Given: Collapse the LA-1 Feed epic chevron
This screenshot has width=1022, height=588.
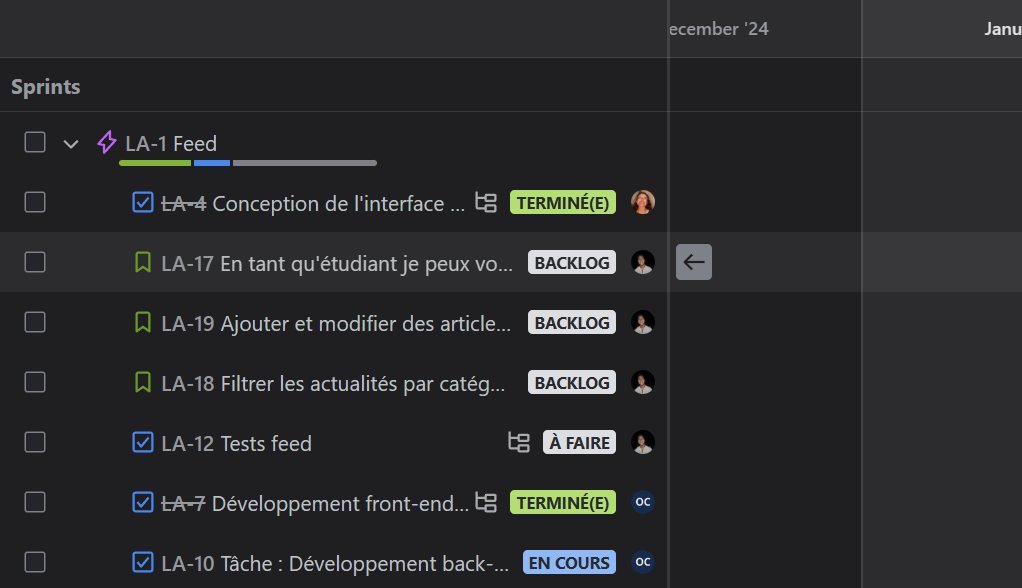Looking at the screenshot, I should tap(71, 144).
